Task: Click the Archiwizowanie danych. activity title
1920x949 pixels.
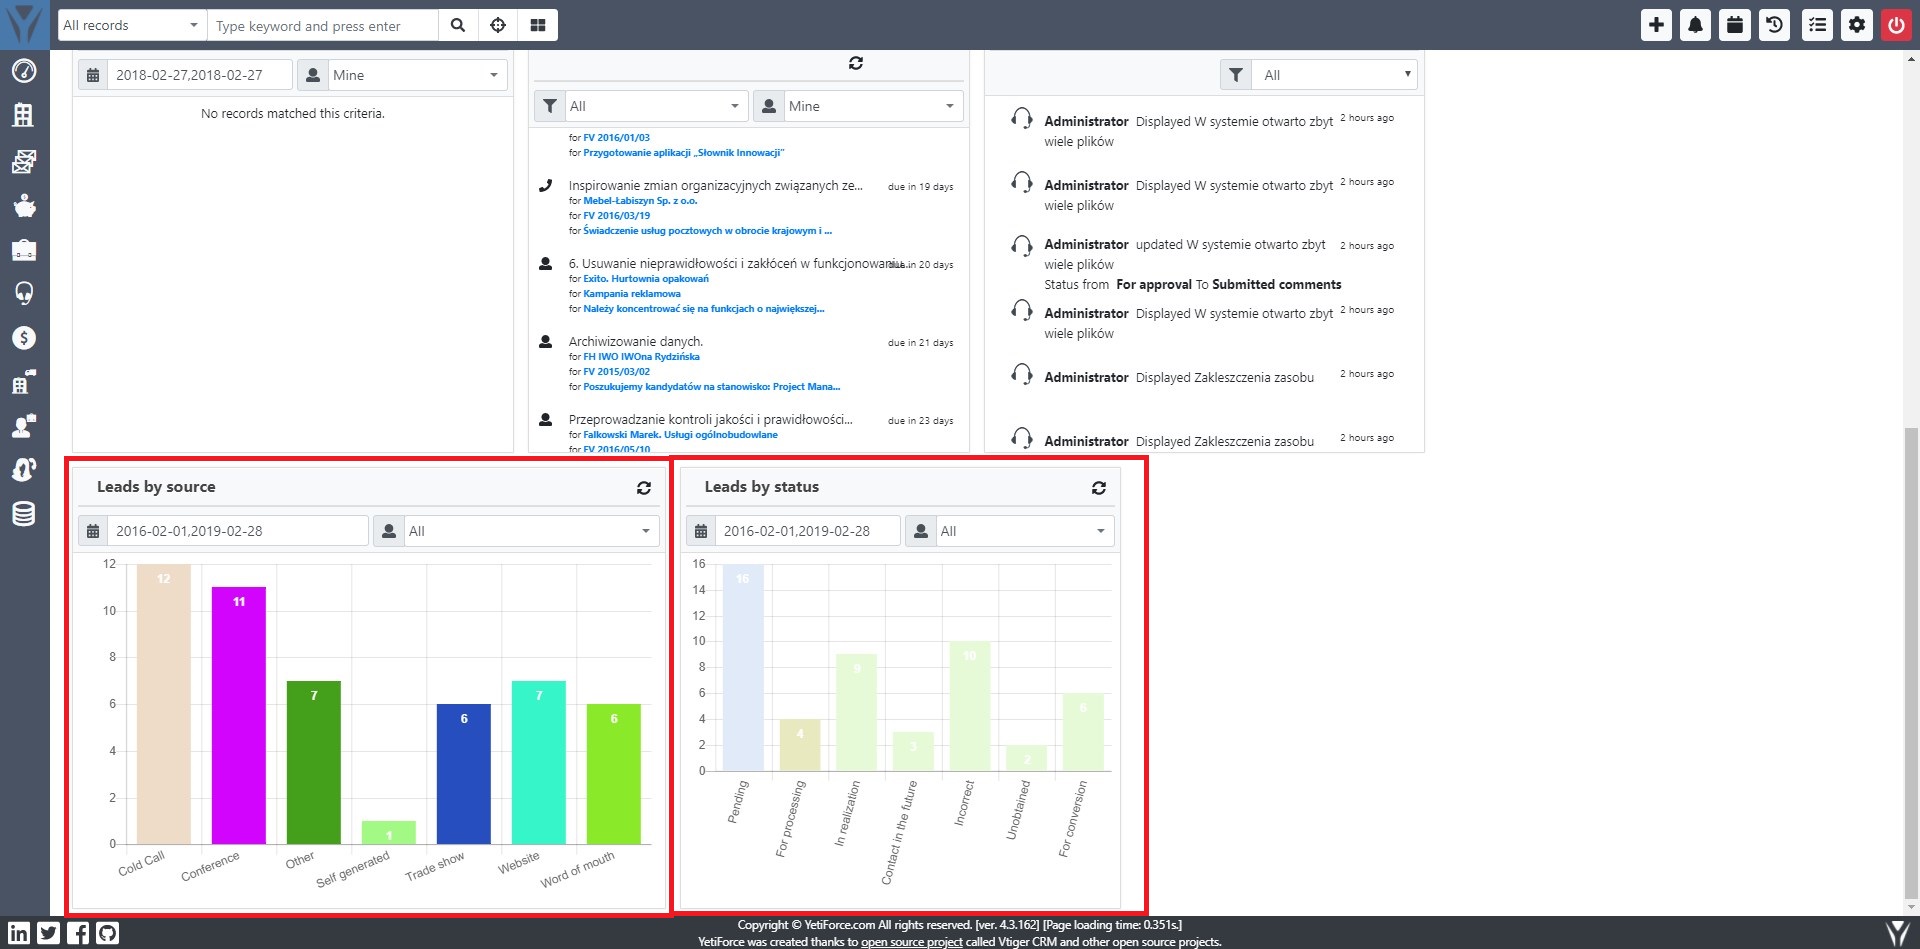Action: pyautogui.click(x=636, y=342)
